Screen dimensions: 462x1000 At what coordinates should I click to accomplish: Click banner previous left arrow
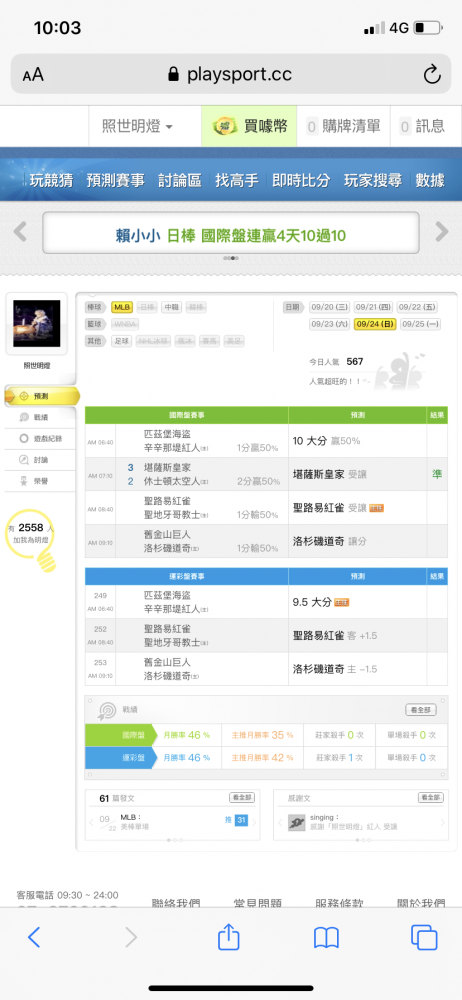(20, 232)
